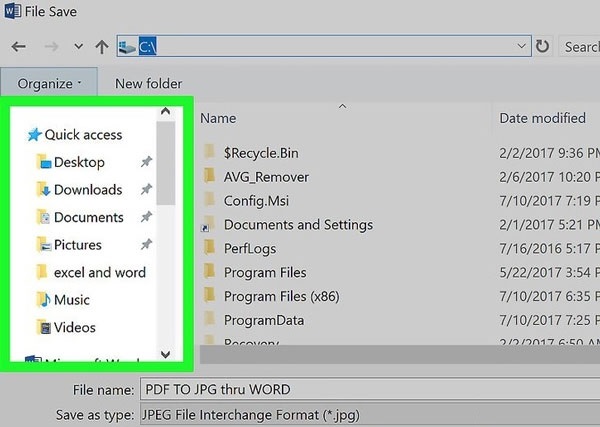
Task: Sort files by the Name column header
Action: [x=218, y=118]
